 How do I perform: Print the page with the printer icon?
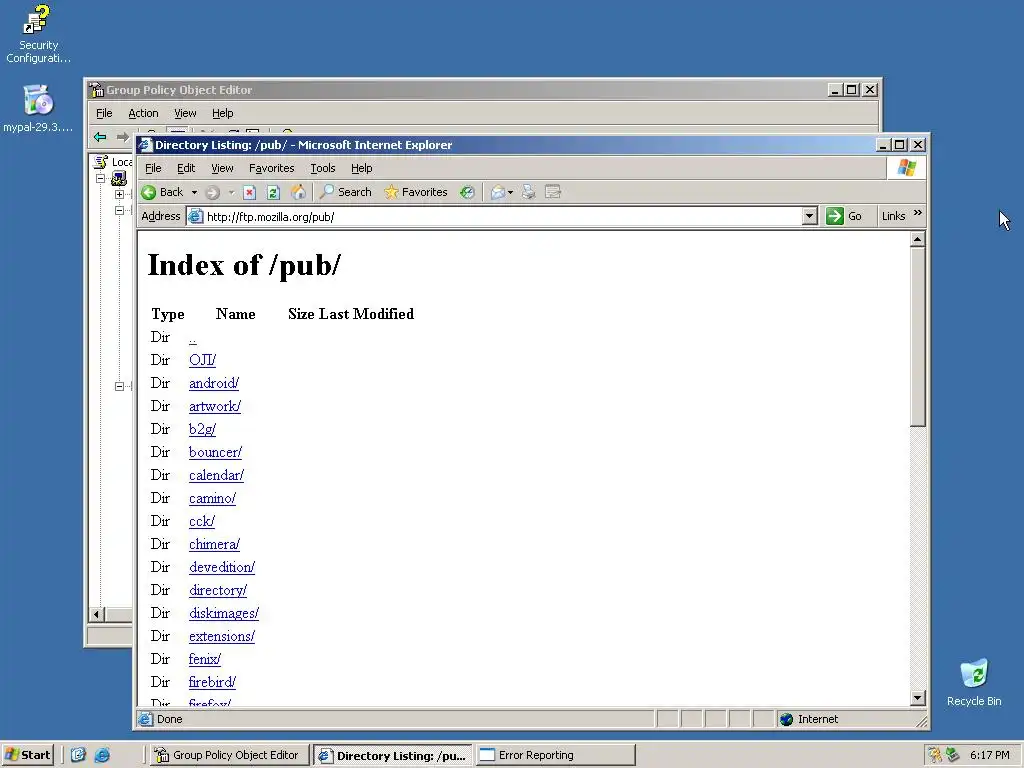pyautogui.click(x=528, y=192)
